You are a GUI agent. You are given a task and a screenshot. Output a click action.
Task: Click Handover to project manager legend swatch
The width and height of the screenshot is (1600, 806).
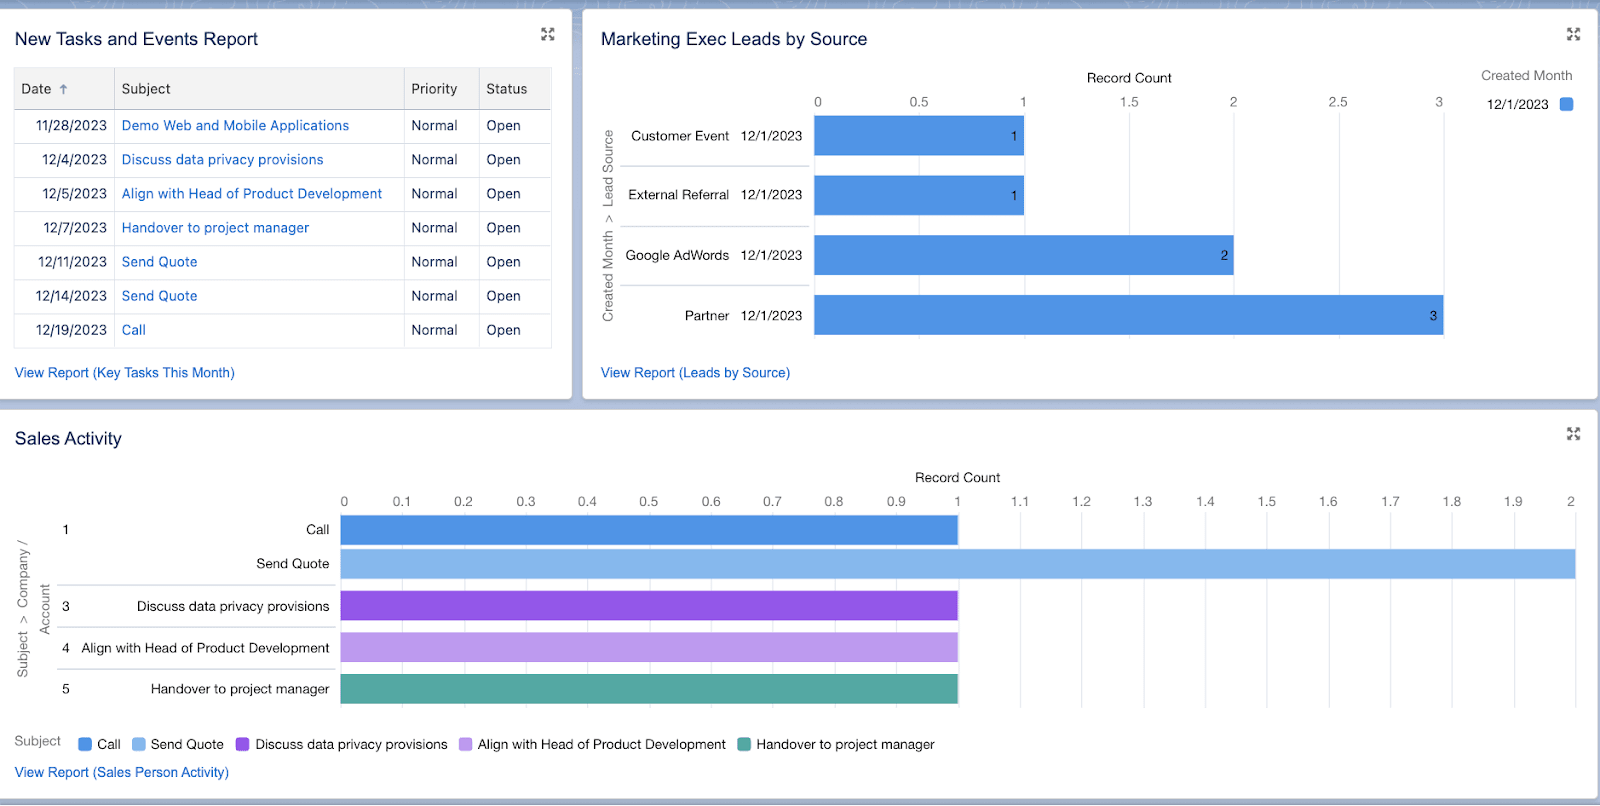744,745
